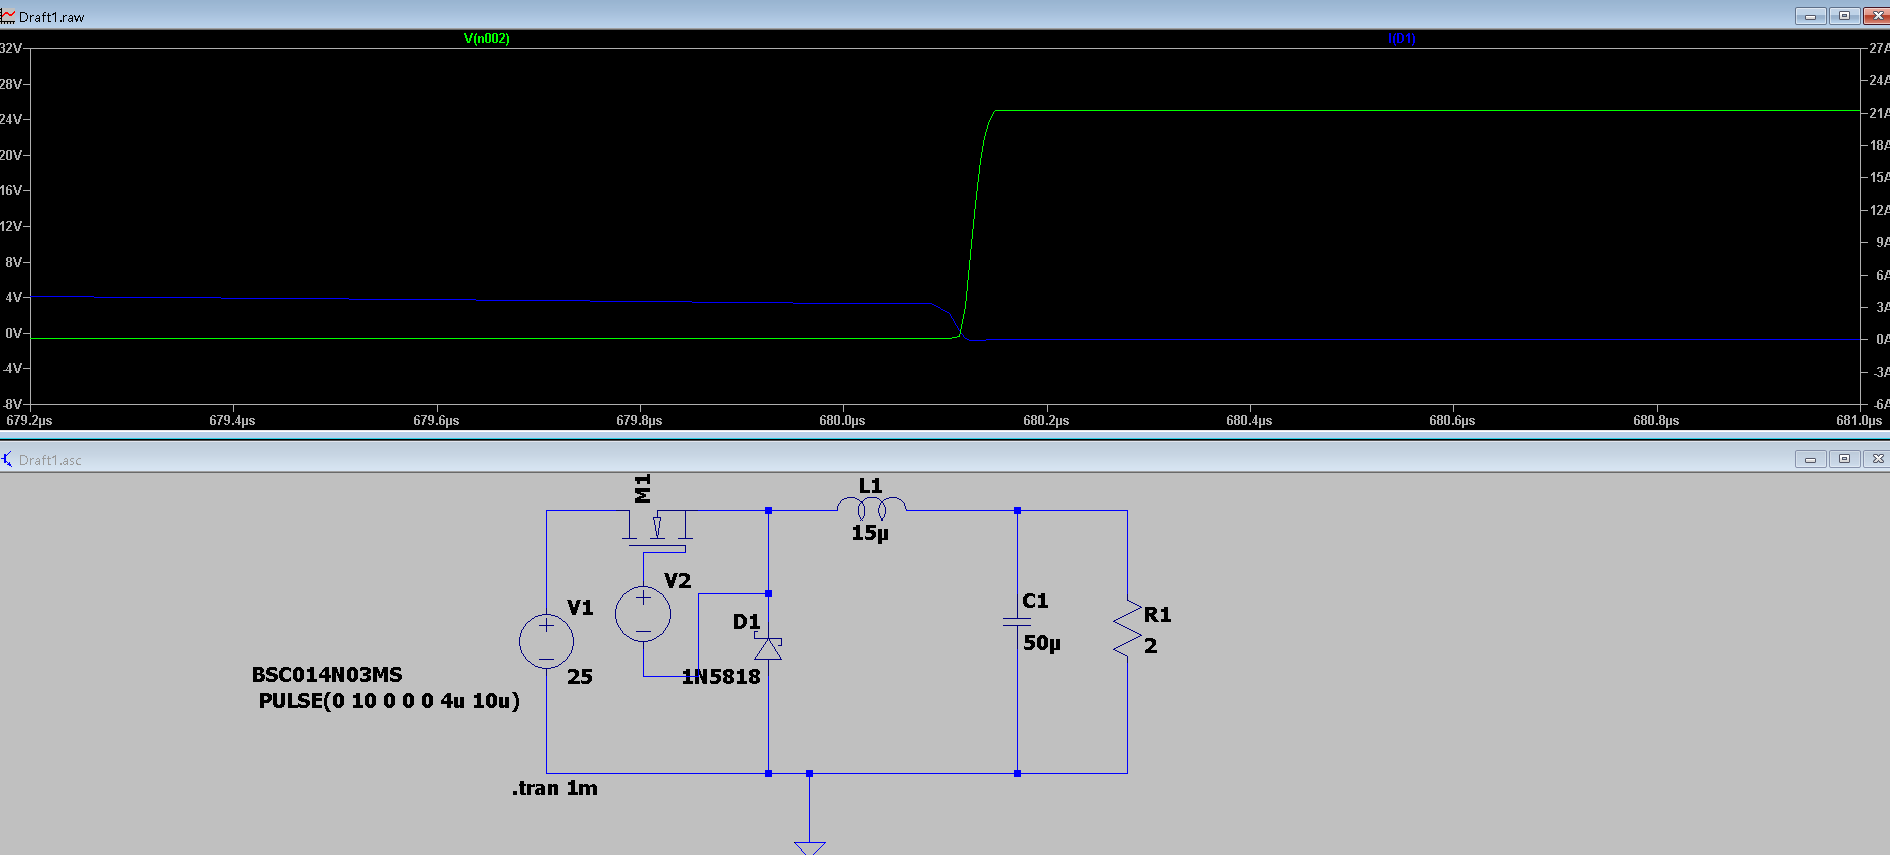Click the Draft1.raw title text
Screen dimensions: 1890x855
click(52, 17)
